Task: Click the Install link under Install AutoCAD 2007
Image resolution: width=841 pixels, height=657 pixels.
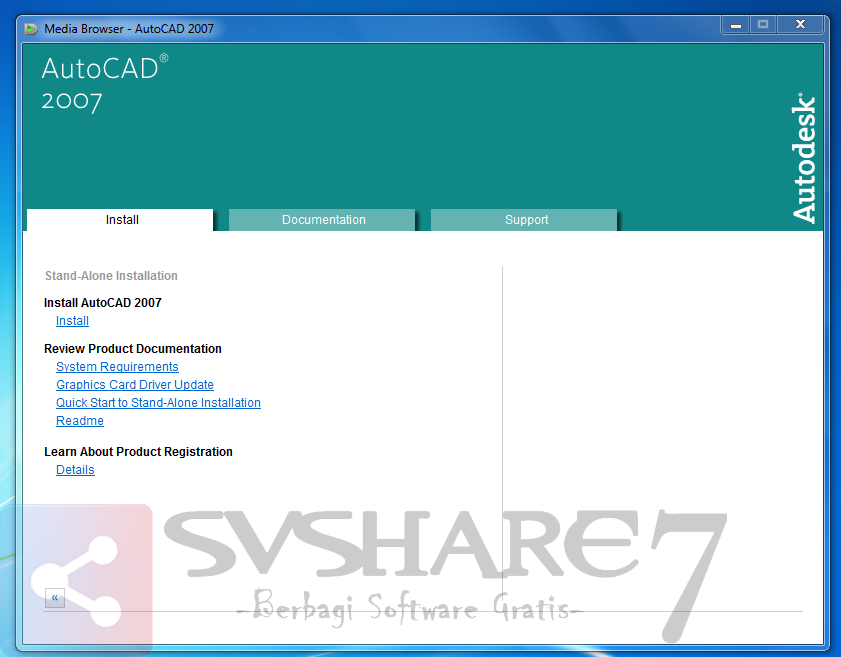Action: pos(72,321)
